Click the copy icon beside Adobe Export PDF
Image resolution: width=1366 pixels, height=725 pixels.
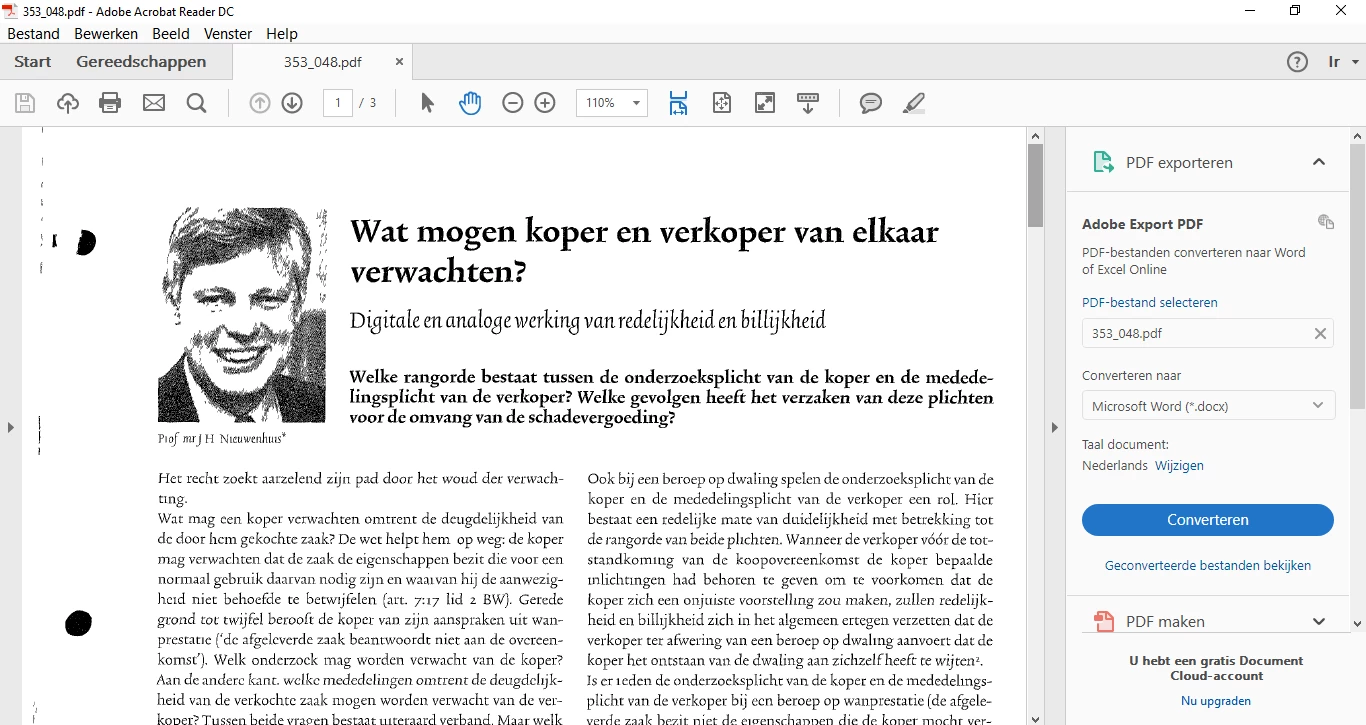[1326, 222]
